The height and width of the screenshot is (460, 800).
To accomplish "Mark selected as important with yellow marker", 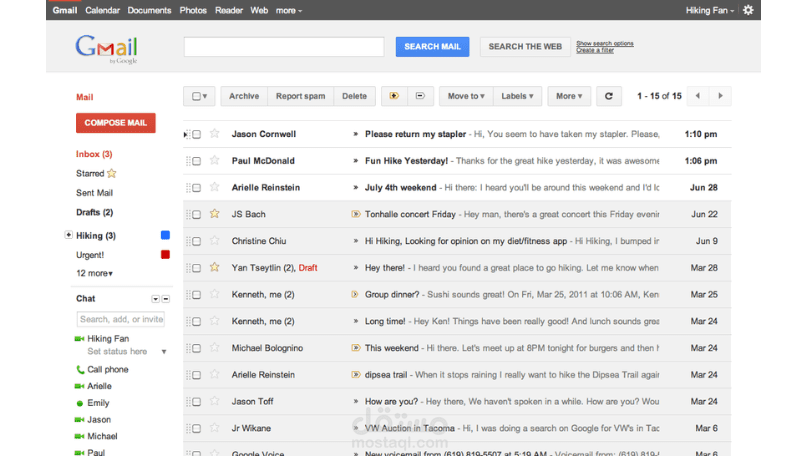I will click(394, 96).
